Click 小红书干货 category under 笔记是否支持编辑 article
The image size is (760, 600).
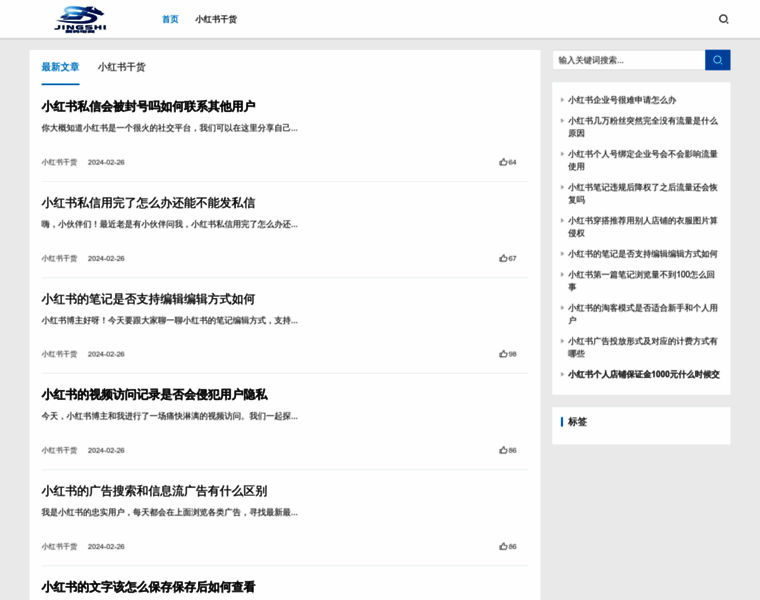[x=59, y=354]
